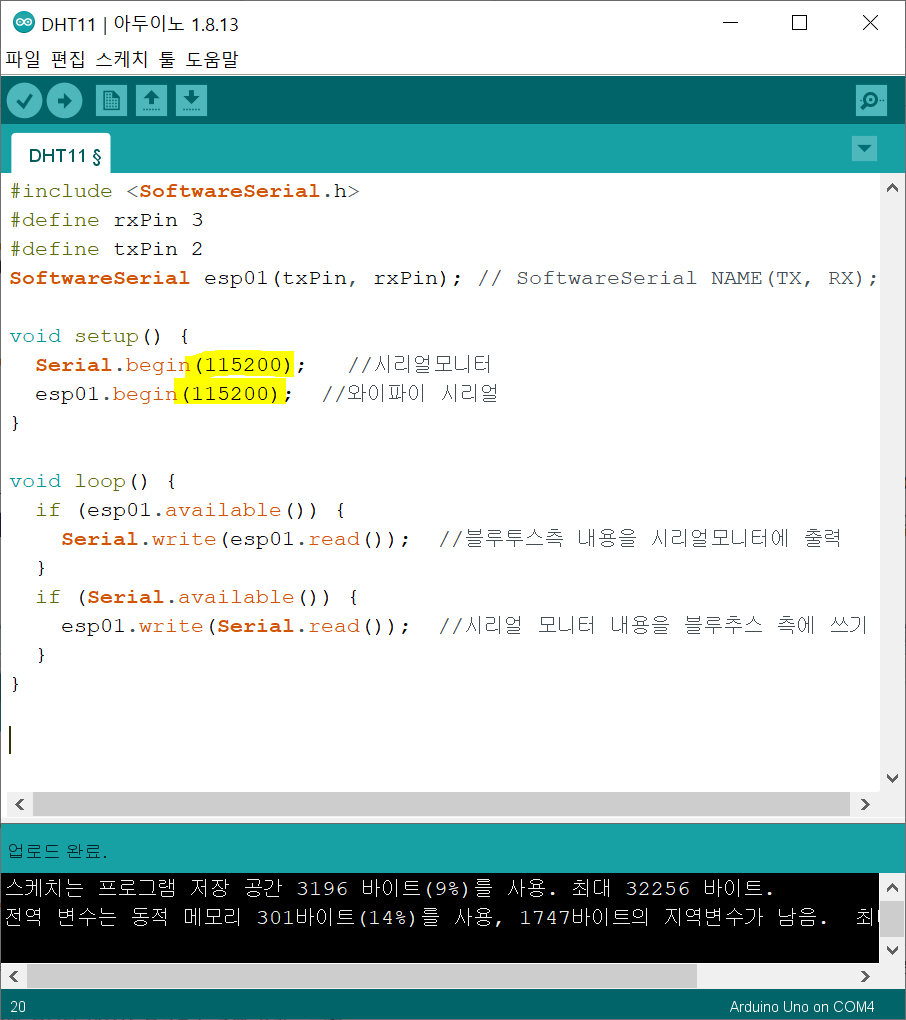Click line number 20 in the status bar
906x1020 pixels.
[18, 1006]
